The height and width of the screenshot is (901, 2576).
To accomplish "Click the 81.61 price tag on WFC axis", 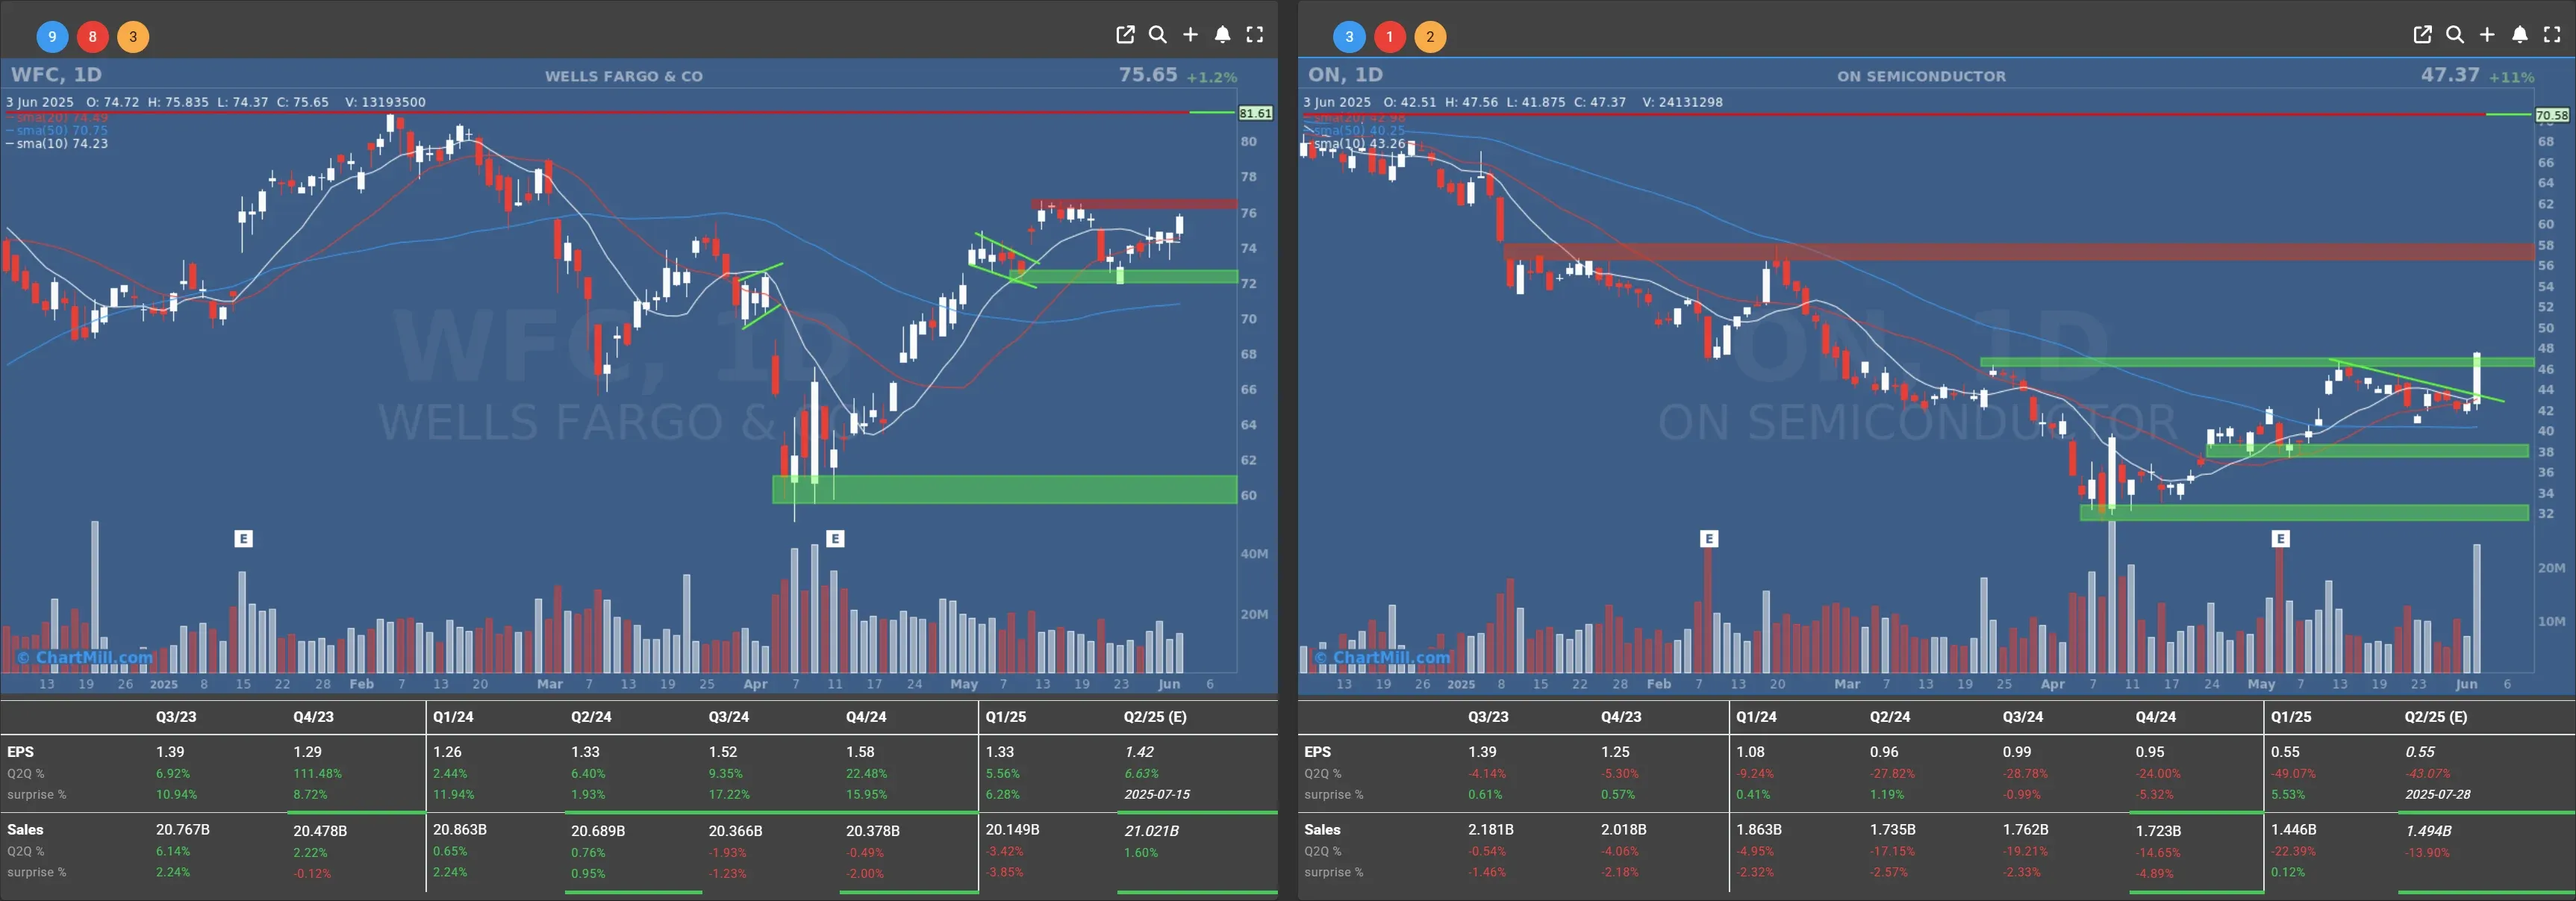I will pyautogui.click(x=1255, y=113).
